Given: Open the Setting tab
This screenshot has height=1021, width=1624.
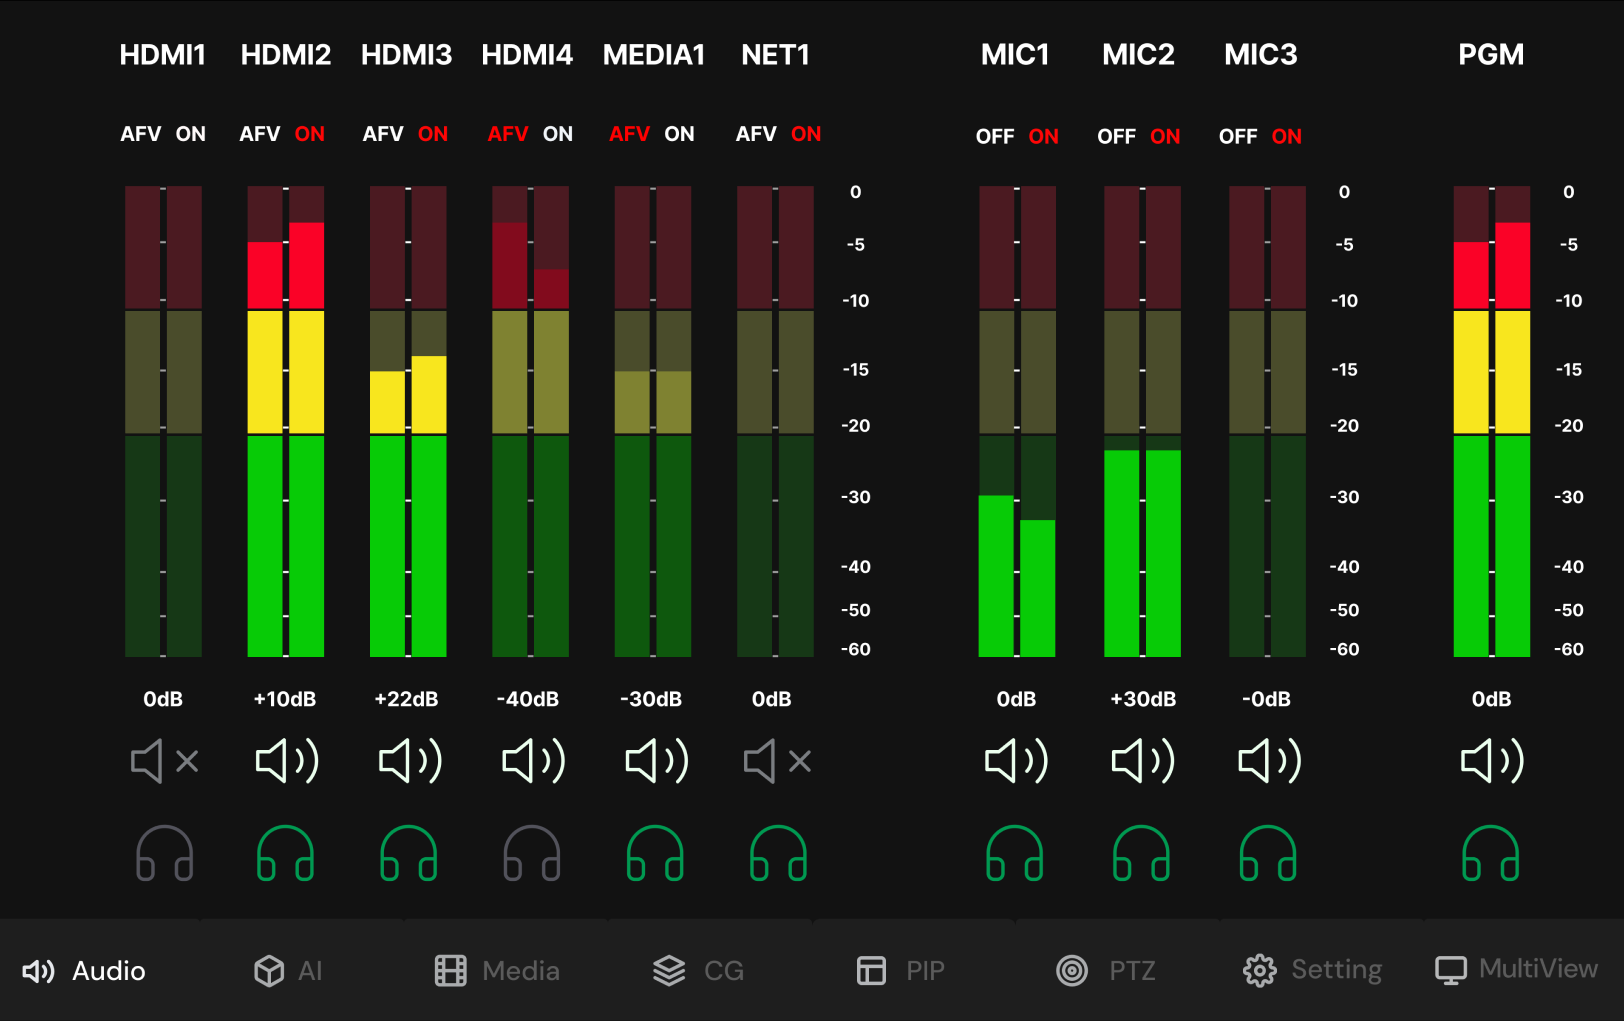Looking at the screenshot, I should pos(1312,970).
